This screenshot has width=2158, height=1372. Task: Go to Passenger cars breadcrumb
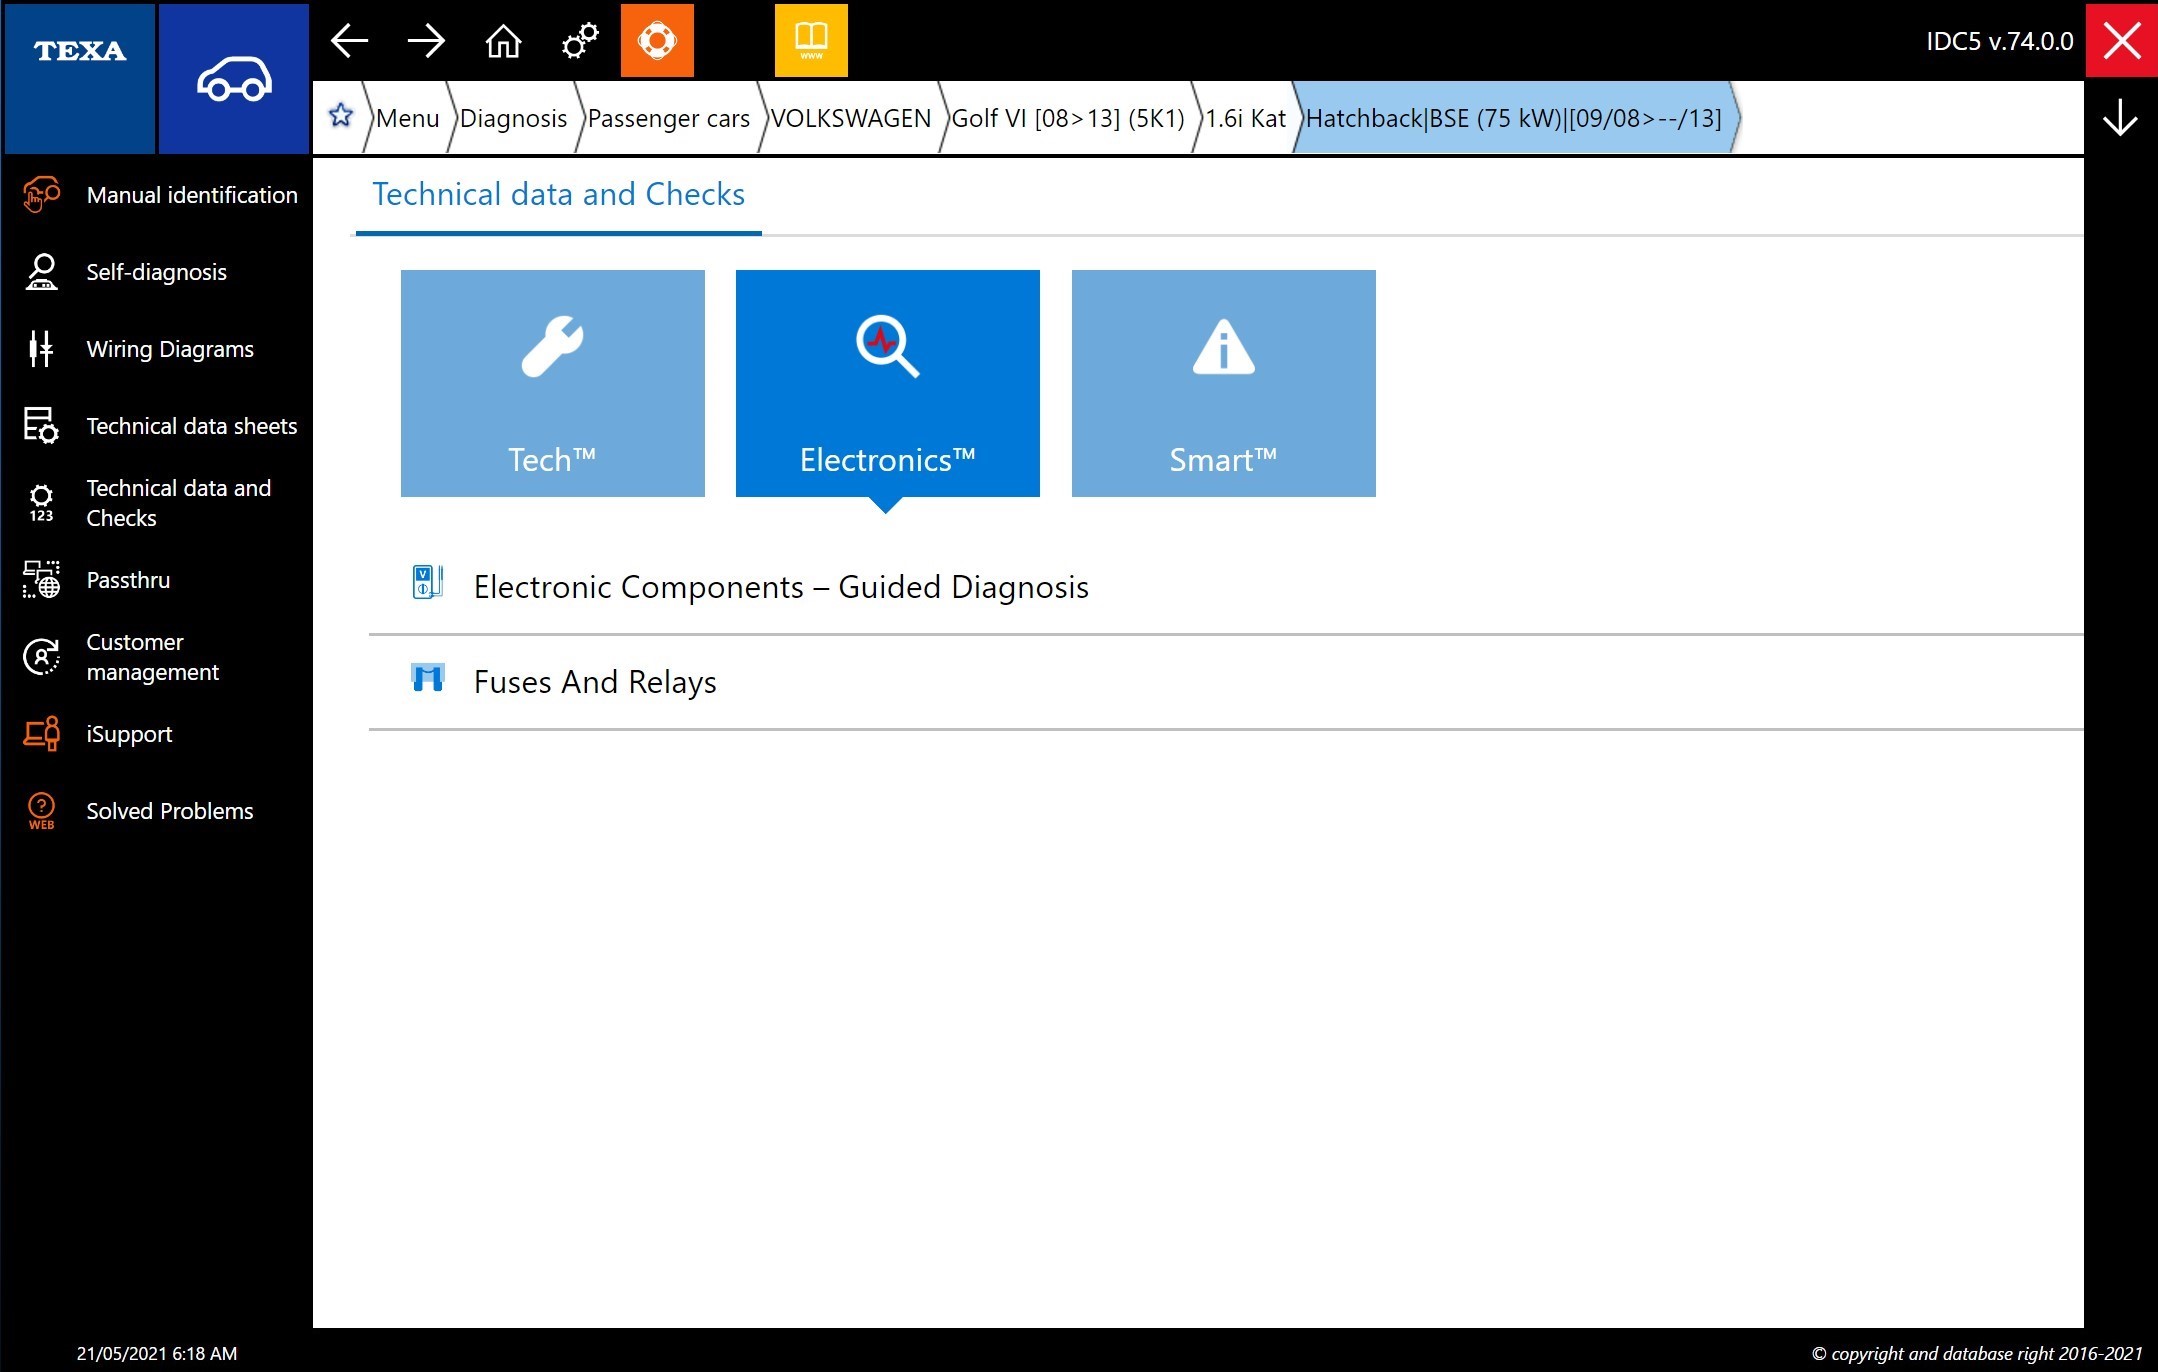[669, 118]
